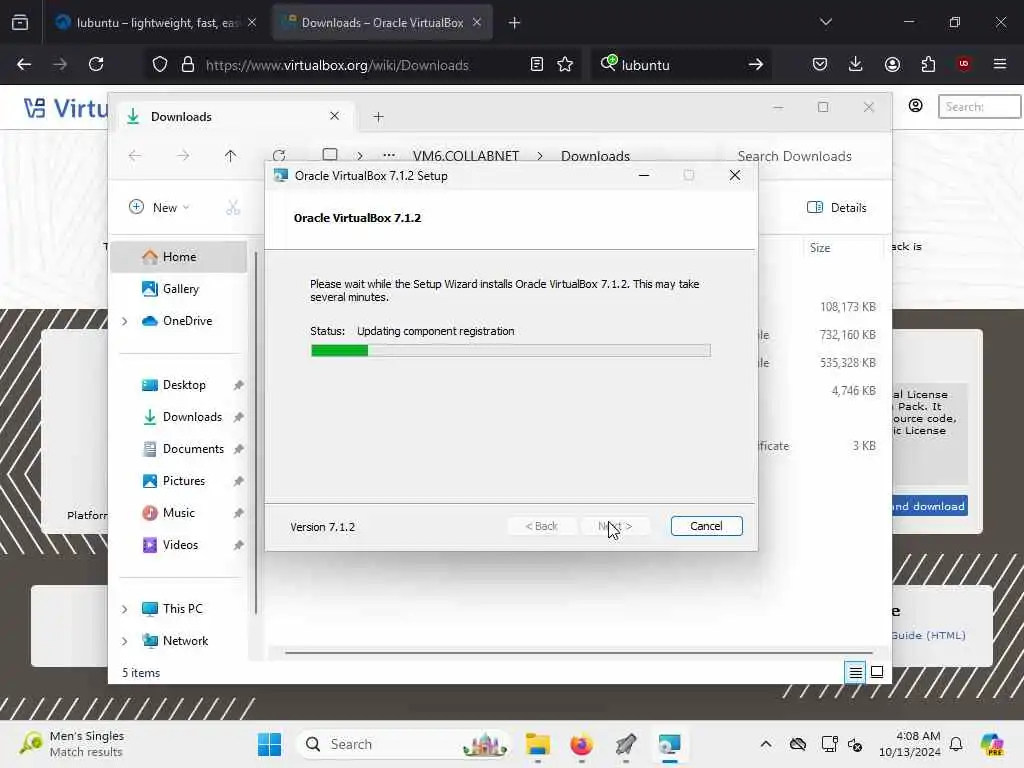The height and width of the screenshot is (768, 1024).
Task: Select the Downloads tab in File Explorer
Action: point(235,116)
